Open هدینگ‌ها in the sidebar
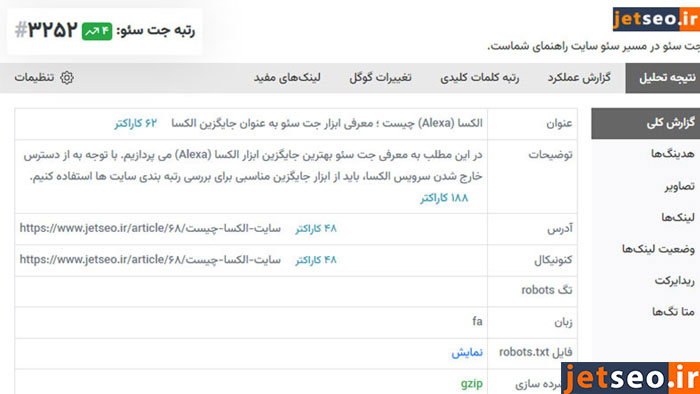The image size is (700, 394). click(672, 154)
